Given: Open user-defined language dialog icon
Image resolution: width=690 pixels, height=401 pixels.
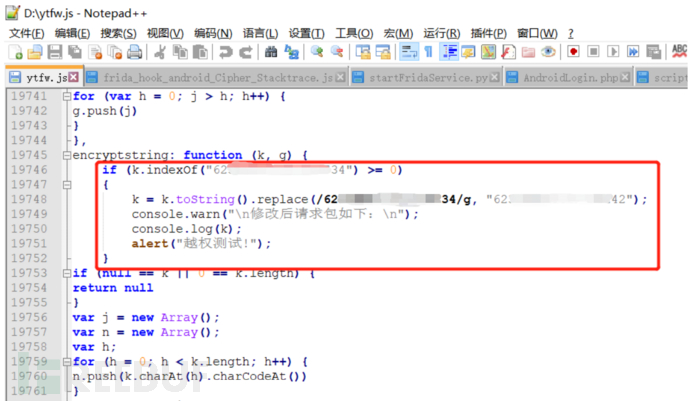Looking at the screenshot, I should pos(468,52).
